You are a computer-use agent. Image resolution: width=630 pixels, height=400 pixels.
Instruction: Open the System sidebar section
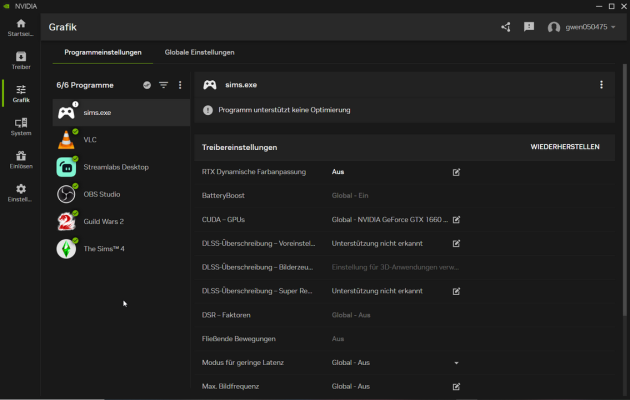pyautogui.click(x=21, y=127)
